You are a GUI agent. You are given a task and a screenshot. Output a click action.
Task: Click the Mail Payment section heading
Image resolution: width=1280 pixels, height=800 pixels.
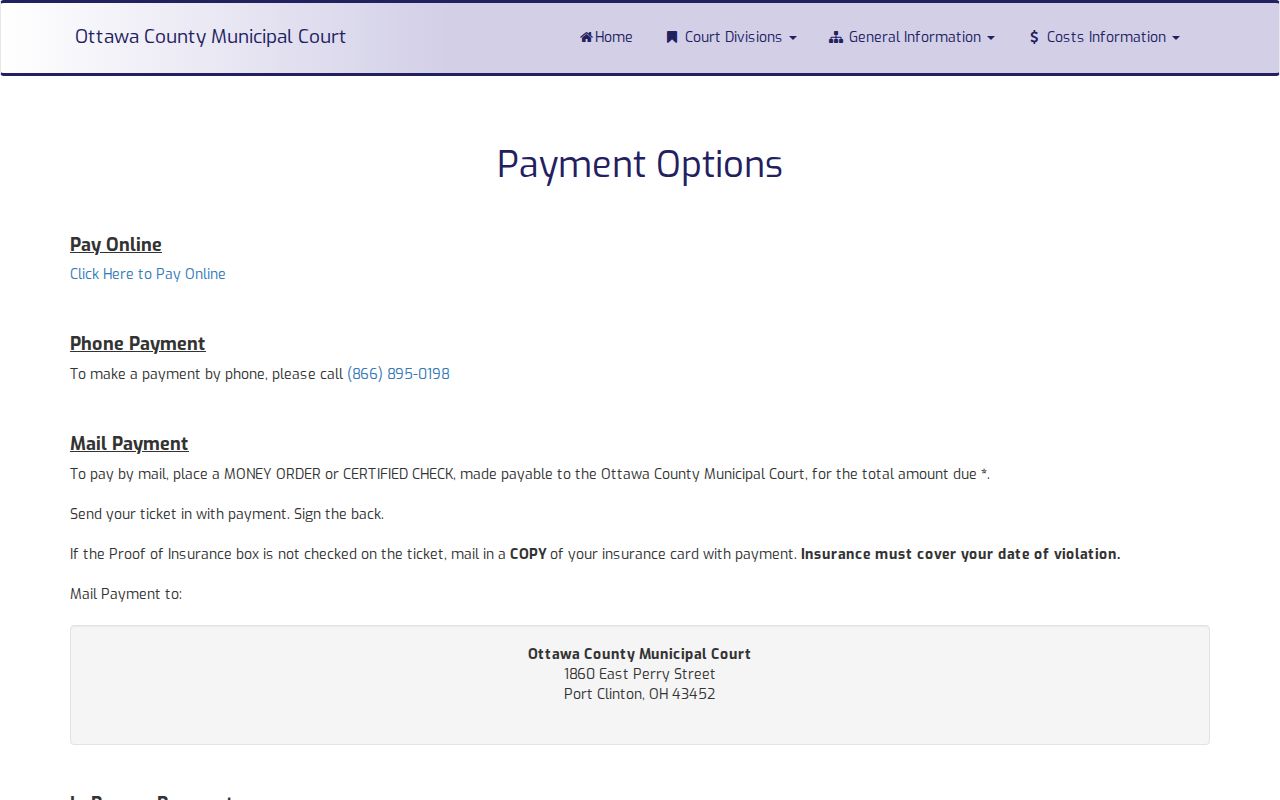pyautogui.click(x=129, y=444)
